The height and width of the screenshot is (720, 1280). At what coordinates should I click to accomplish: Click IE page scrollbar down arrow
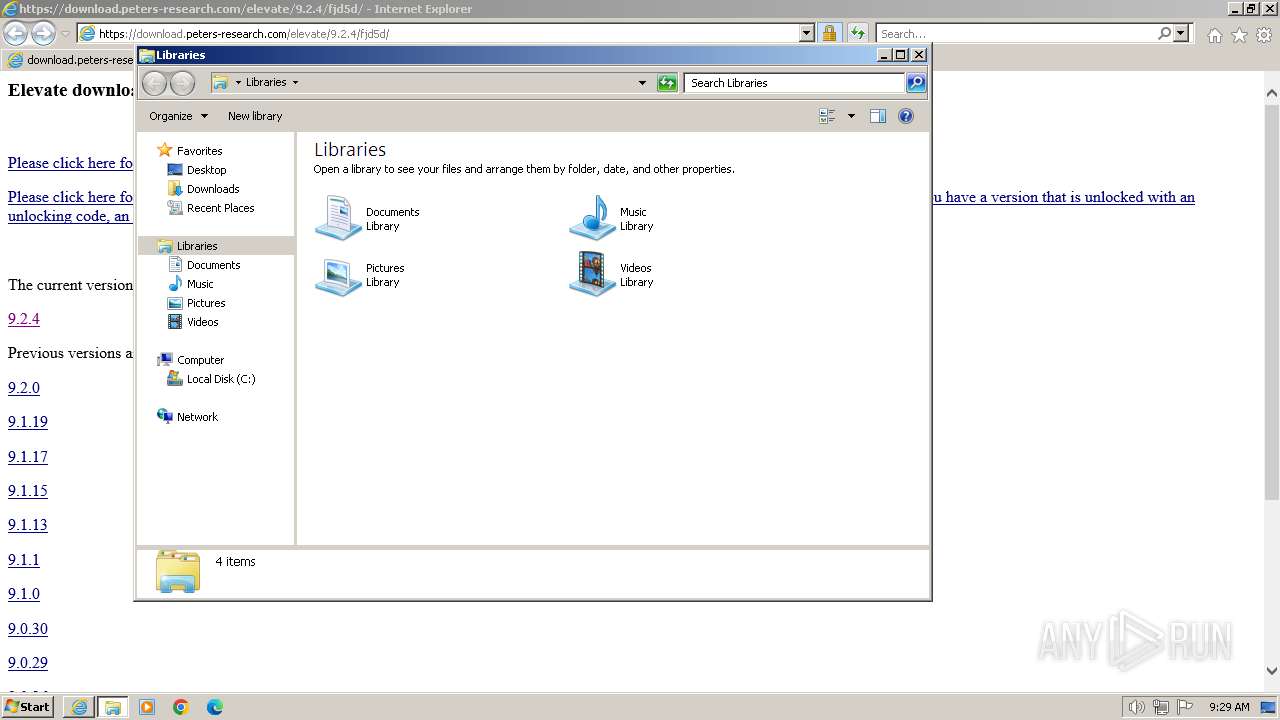[x=1272, y=671]
